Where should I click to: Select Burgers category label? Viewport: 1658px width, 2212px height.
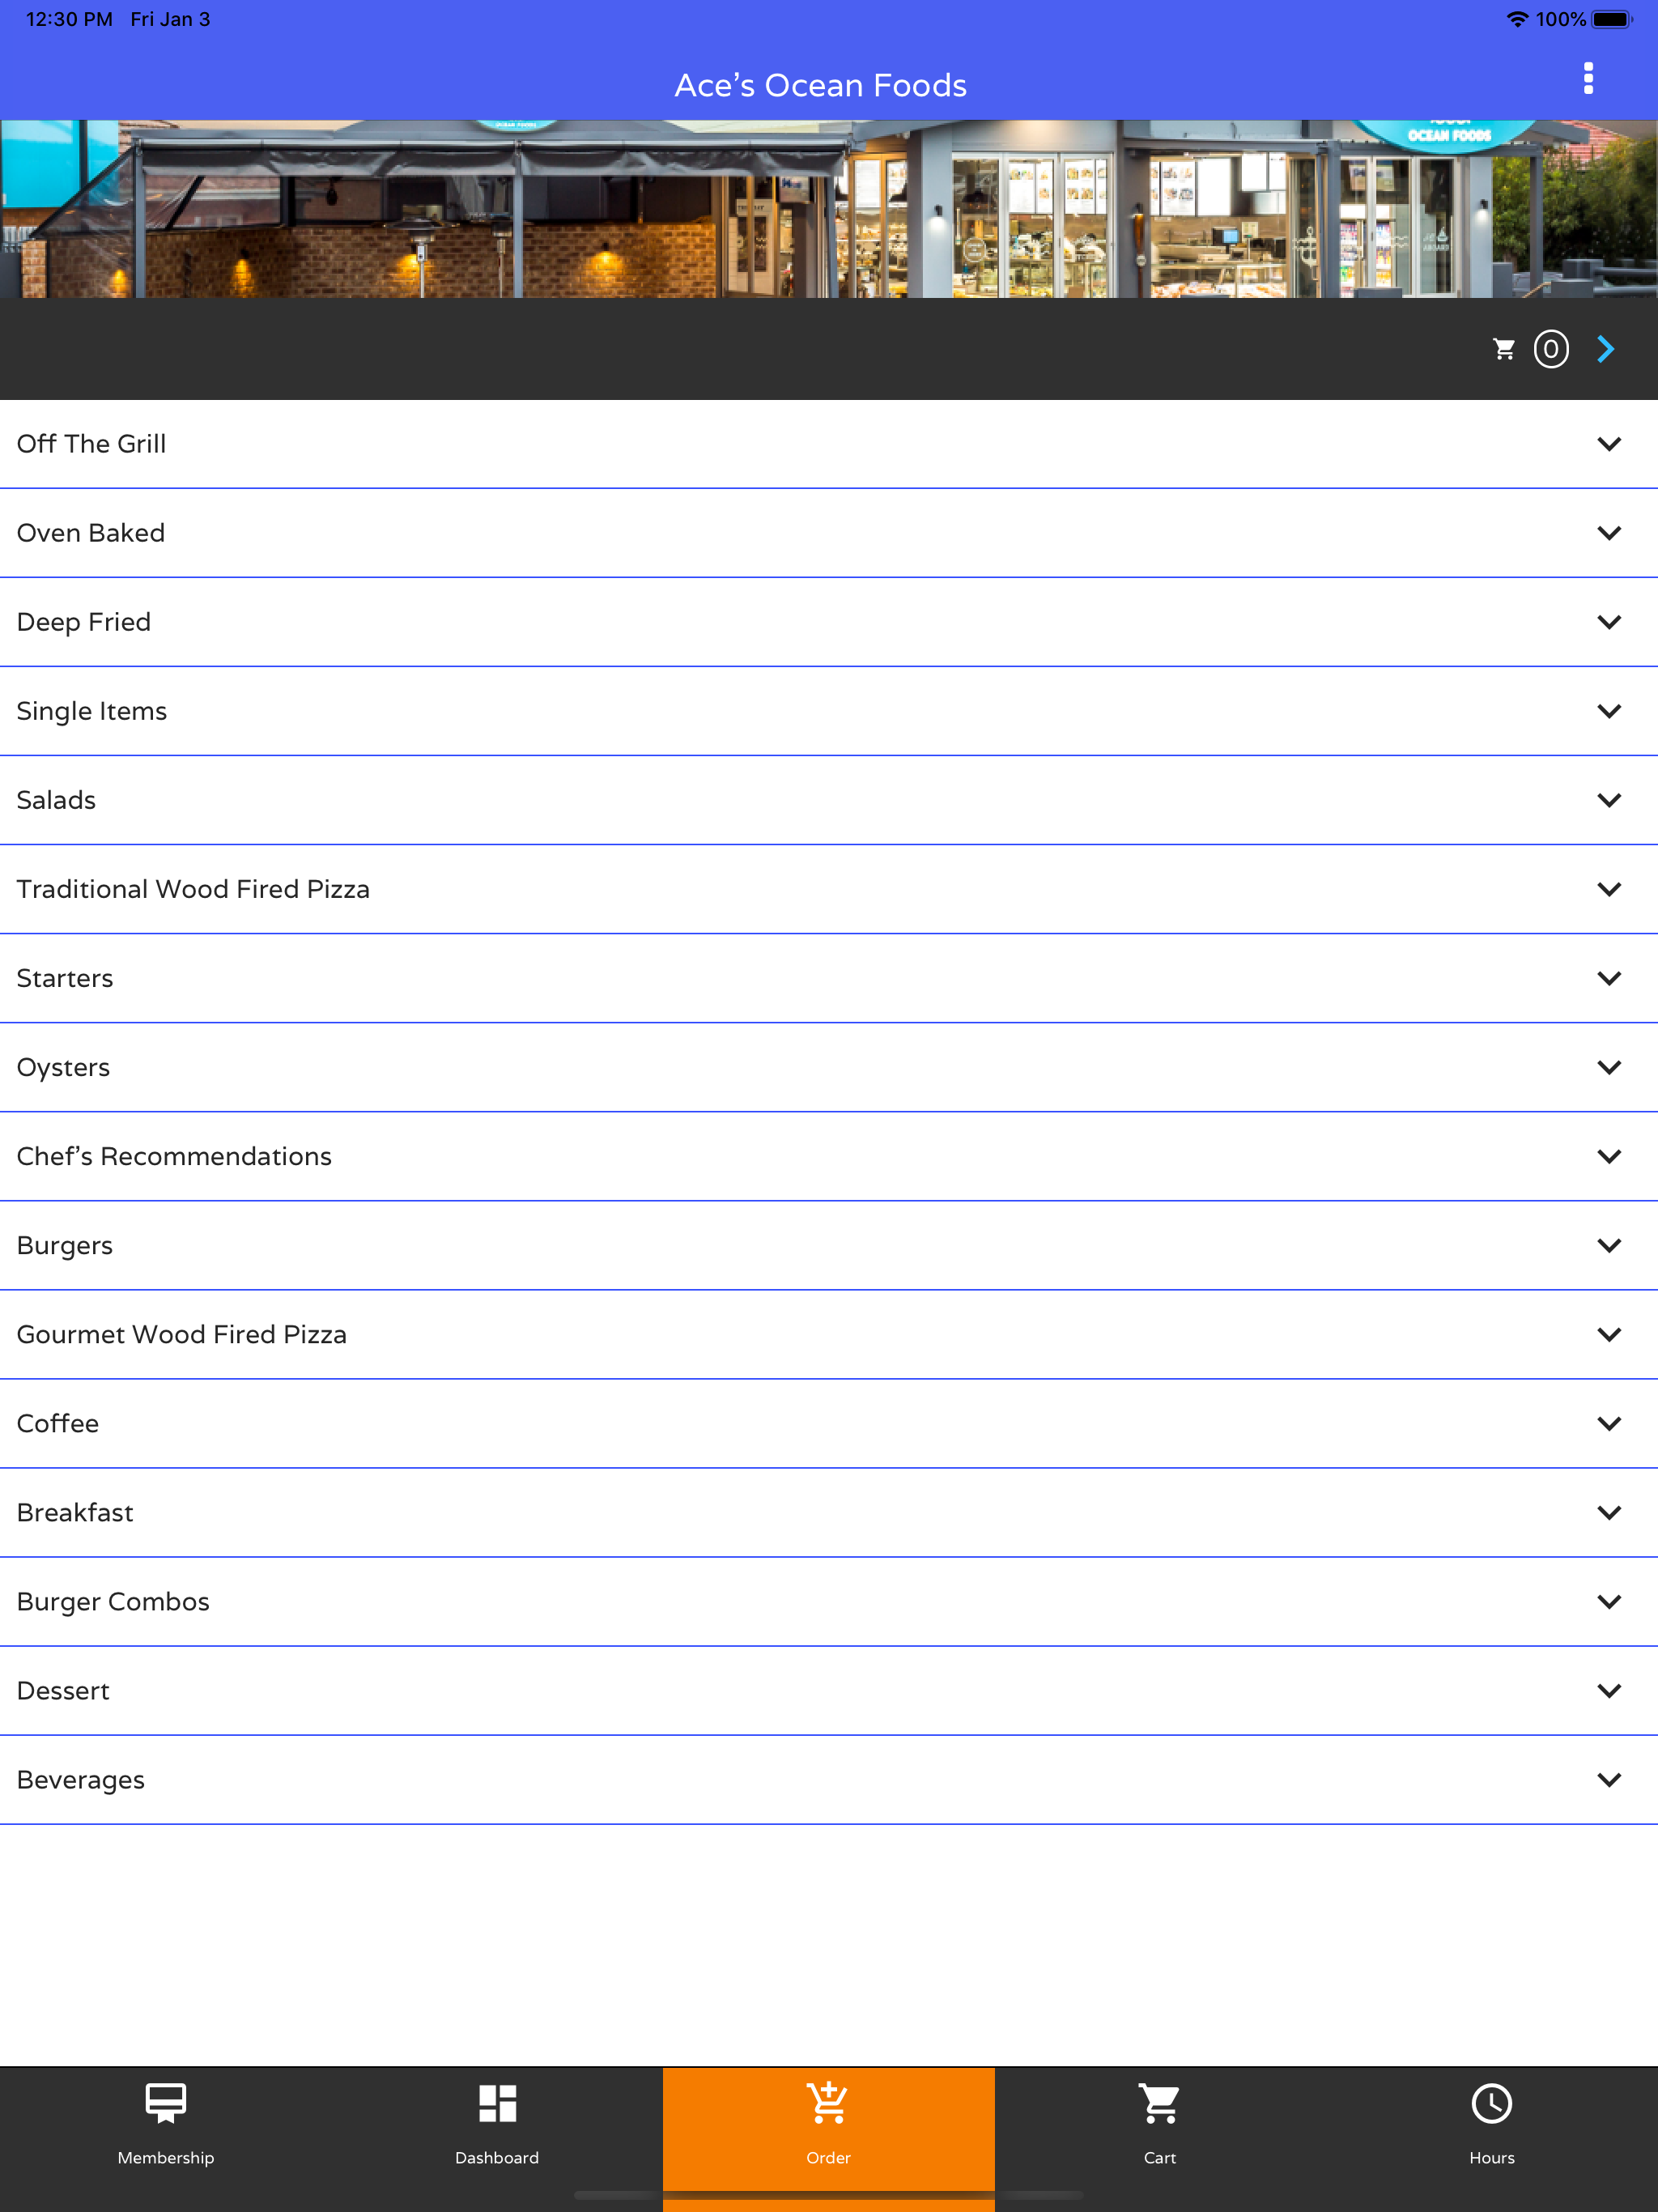[65, 1246]
